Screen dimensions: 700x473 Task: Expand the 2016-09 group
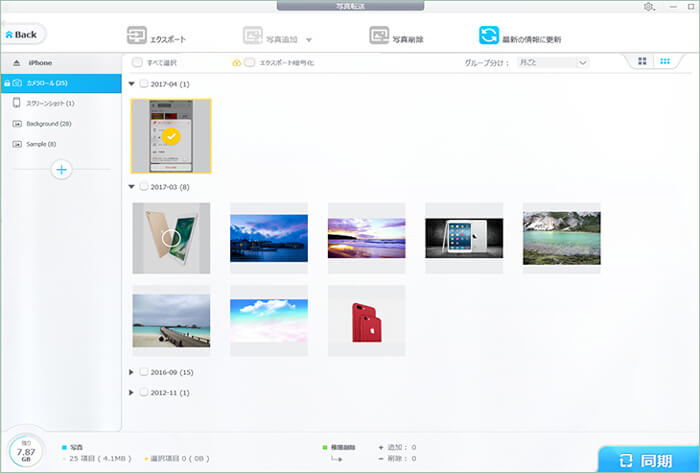[x=133, y=372]
